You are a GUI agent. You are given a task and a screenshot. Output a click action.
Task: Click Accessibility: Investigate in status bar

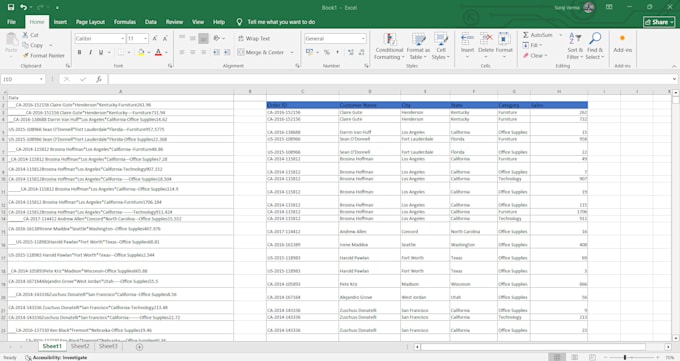point(56,358)
